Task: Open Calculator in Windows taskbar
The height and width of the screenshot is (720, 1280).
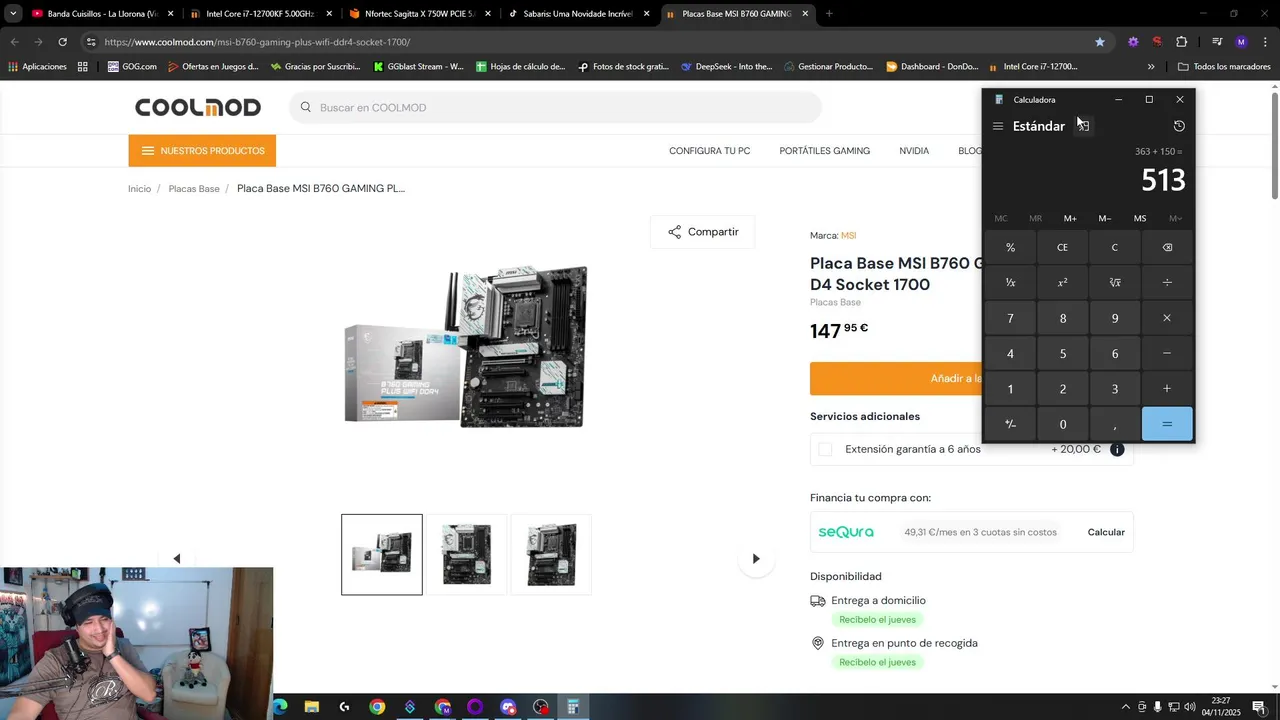Action: tap(573, 707)
